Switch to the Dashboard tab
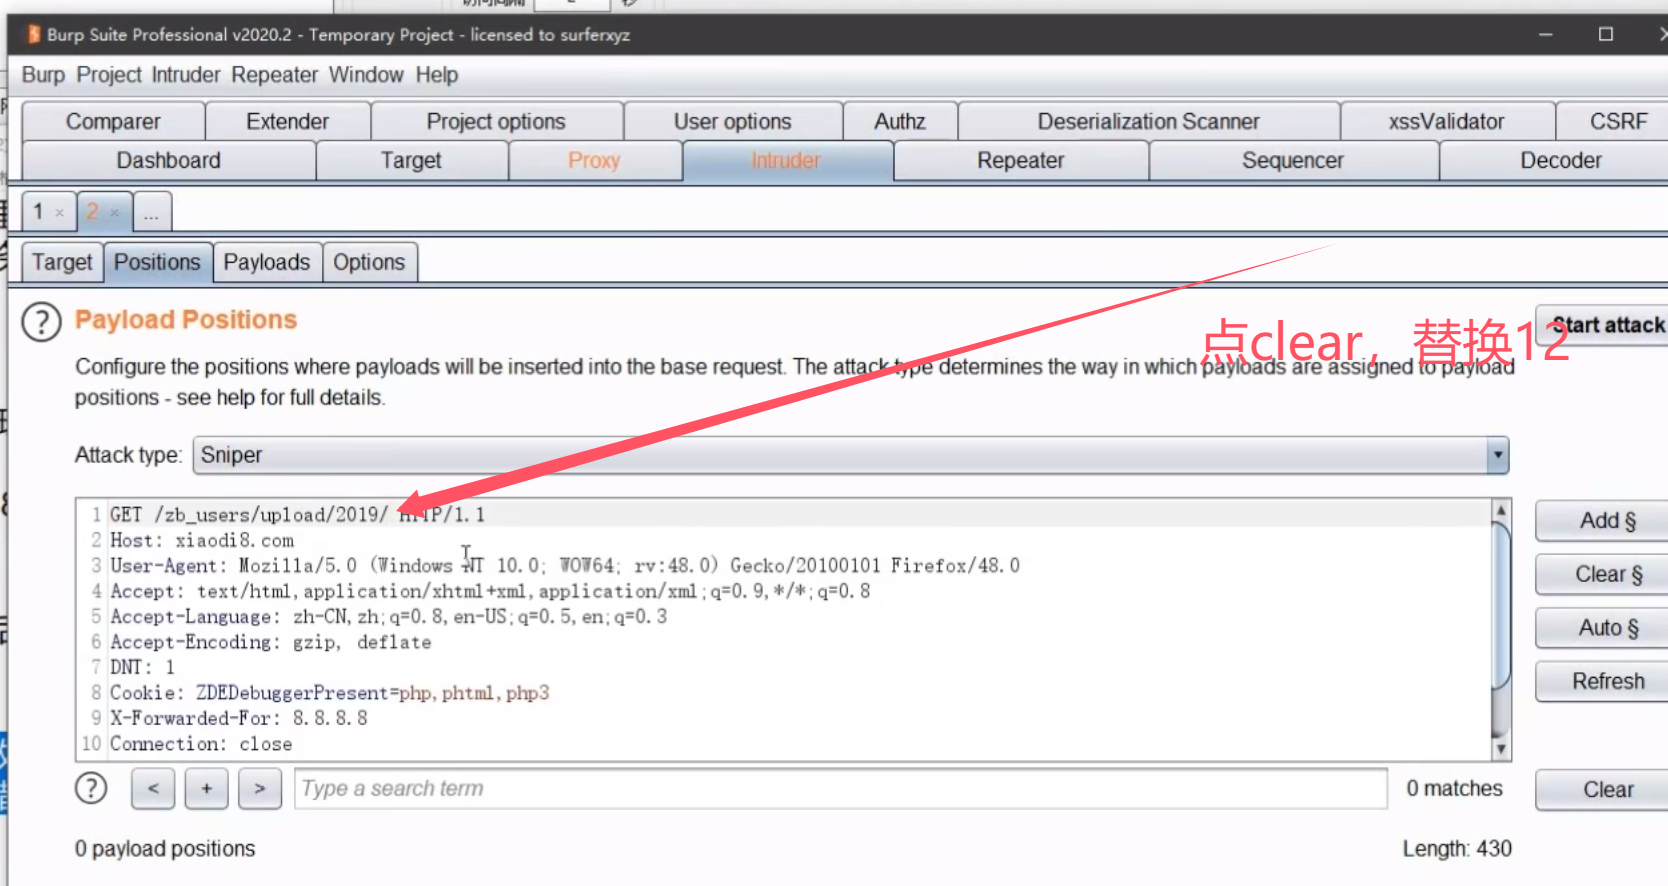The width and height of the screenshot is (1668, 886). 168,160
